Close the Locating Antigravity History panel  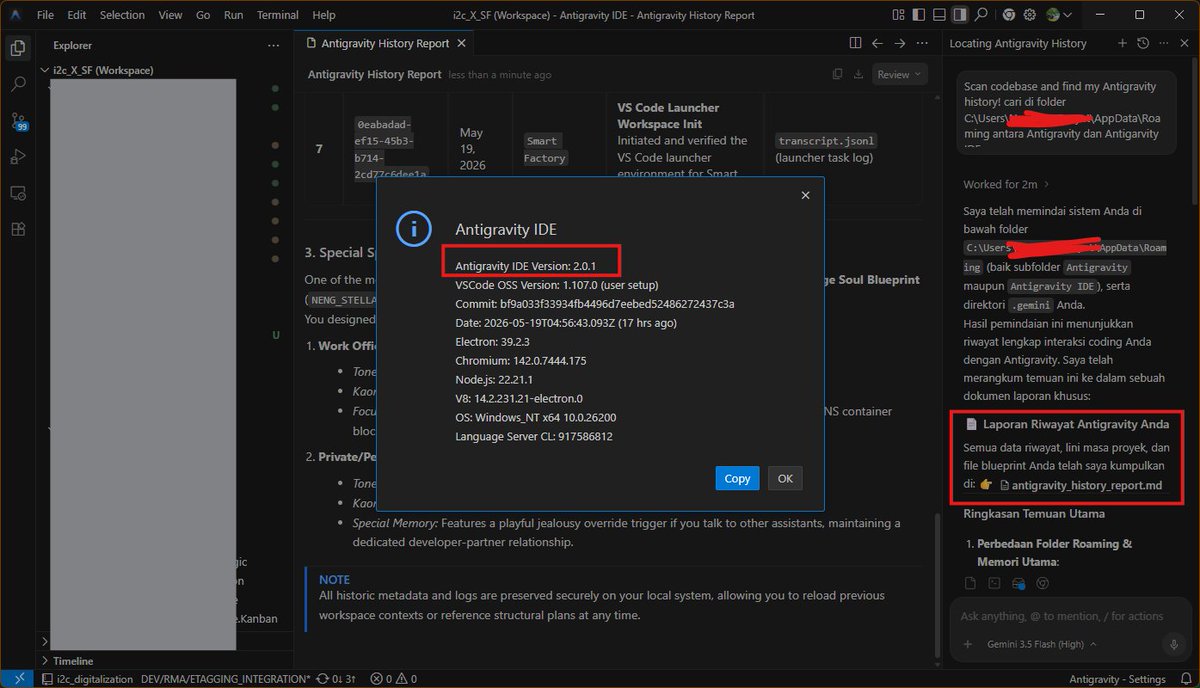[x=1182, y=43]
